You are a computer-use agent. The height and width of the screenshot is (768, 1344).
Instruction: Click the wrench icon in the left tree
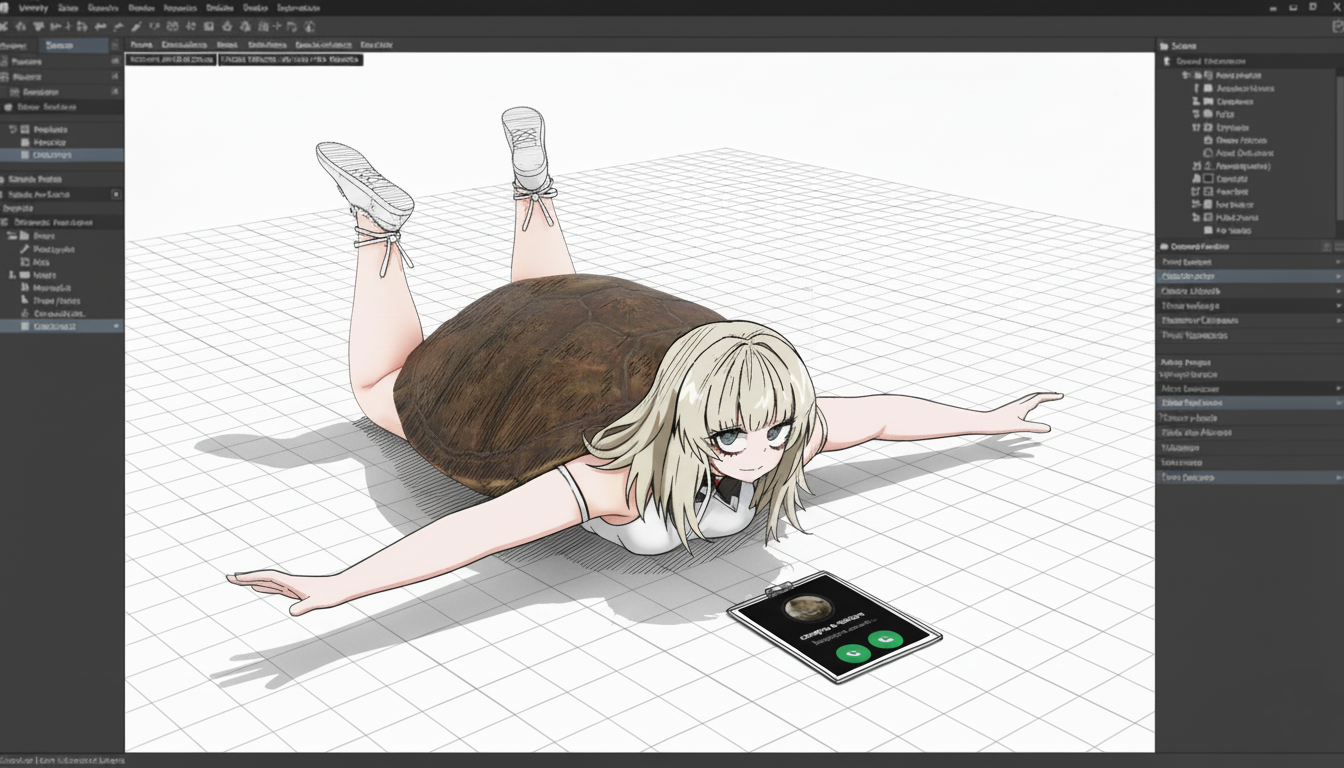26,249
